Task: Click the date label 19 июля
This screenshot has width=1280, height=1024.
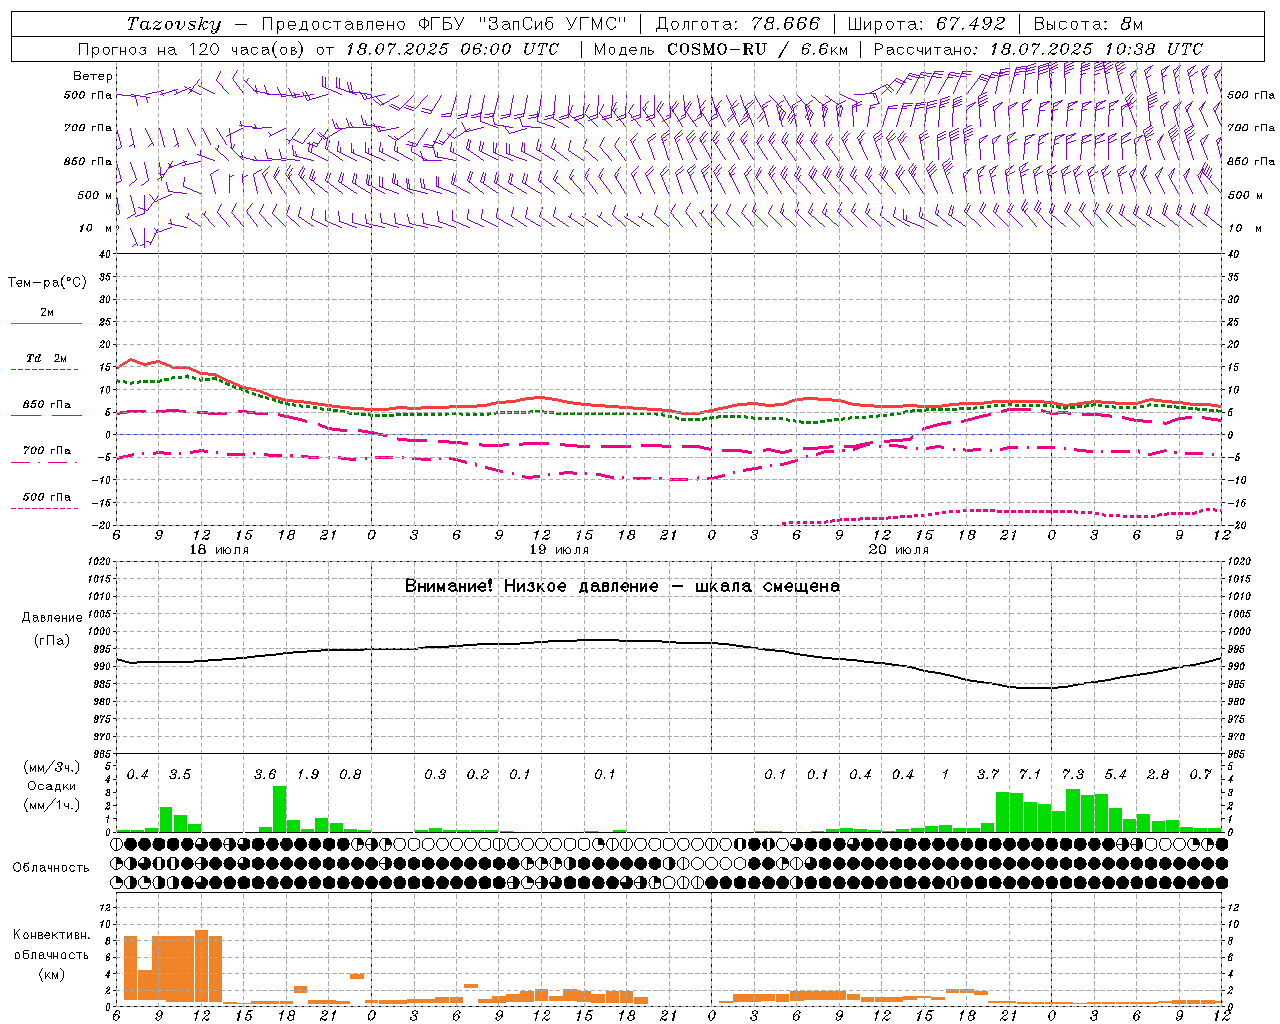Action: [x=559, y=550]
